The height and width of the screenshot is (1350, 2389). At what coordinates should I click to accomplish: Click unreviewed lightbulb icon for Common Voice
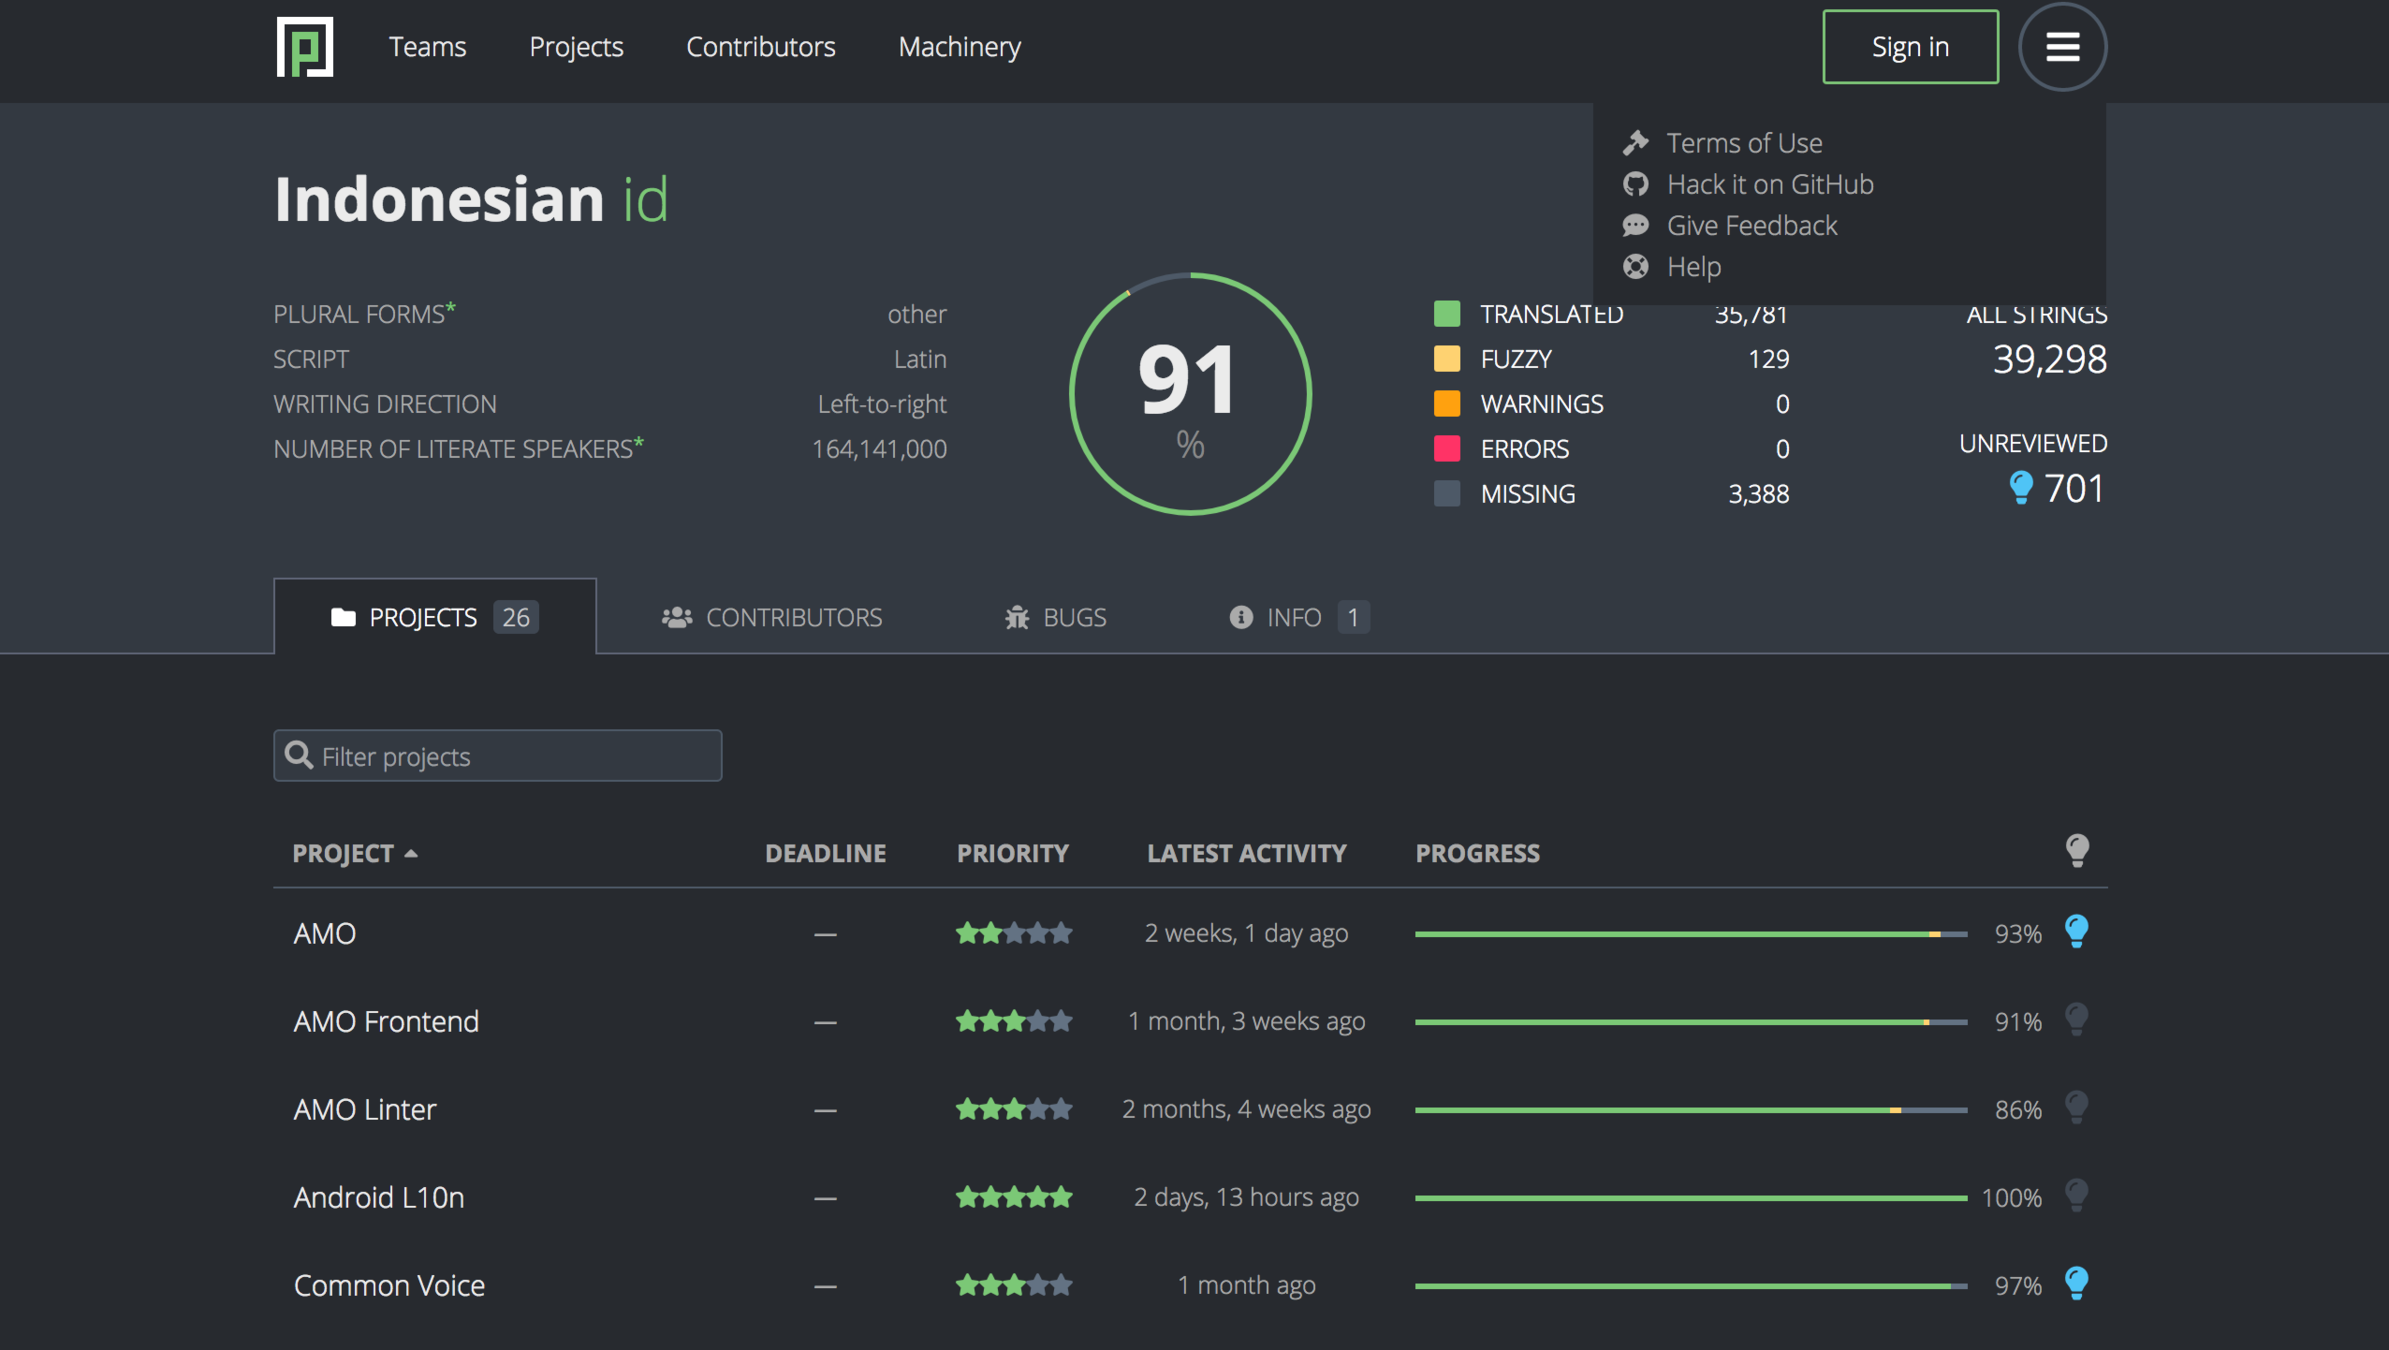point(2076,1284)
